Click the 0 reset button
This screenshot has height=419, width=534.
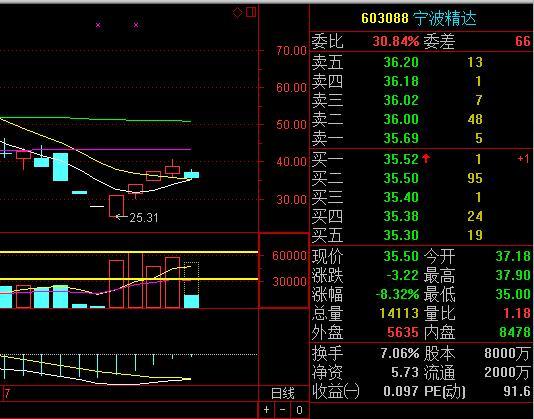(x=299, y=410)
